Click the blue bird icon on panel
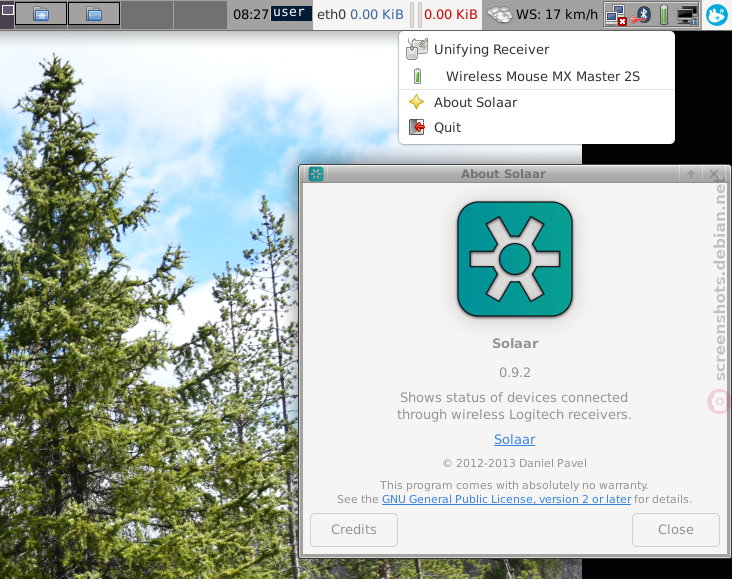The height and width of the screenshot is (579, 732). point(717,15)
